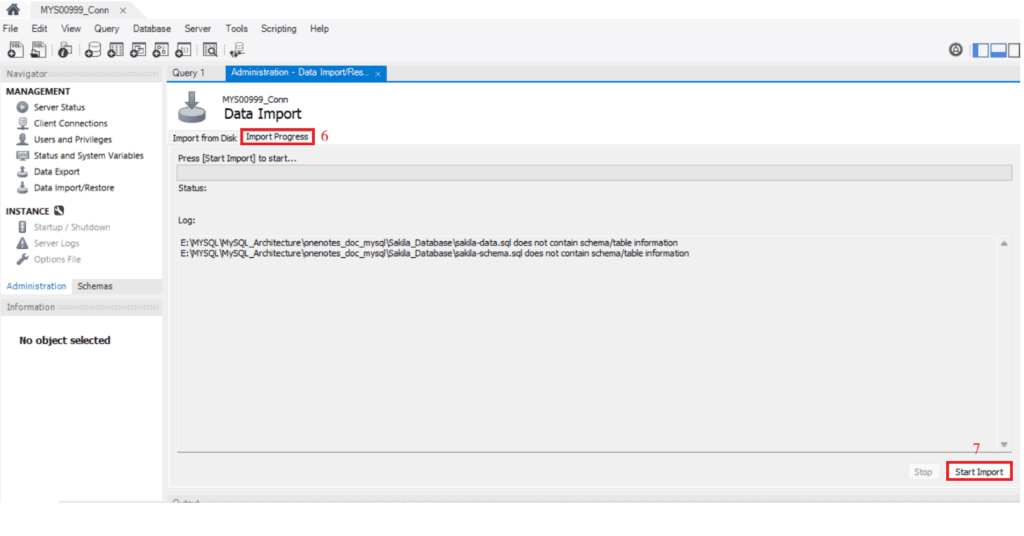Toggle the left sidebar panel visibility
1024x536 pixels.
coord(981,50)
